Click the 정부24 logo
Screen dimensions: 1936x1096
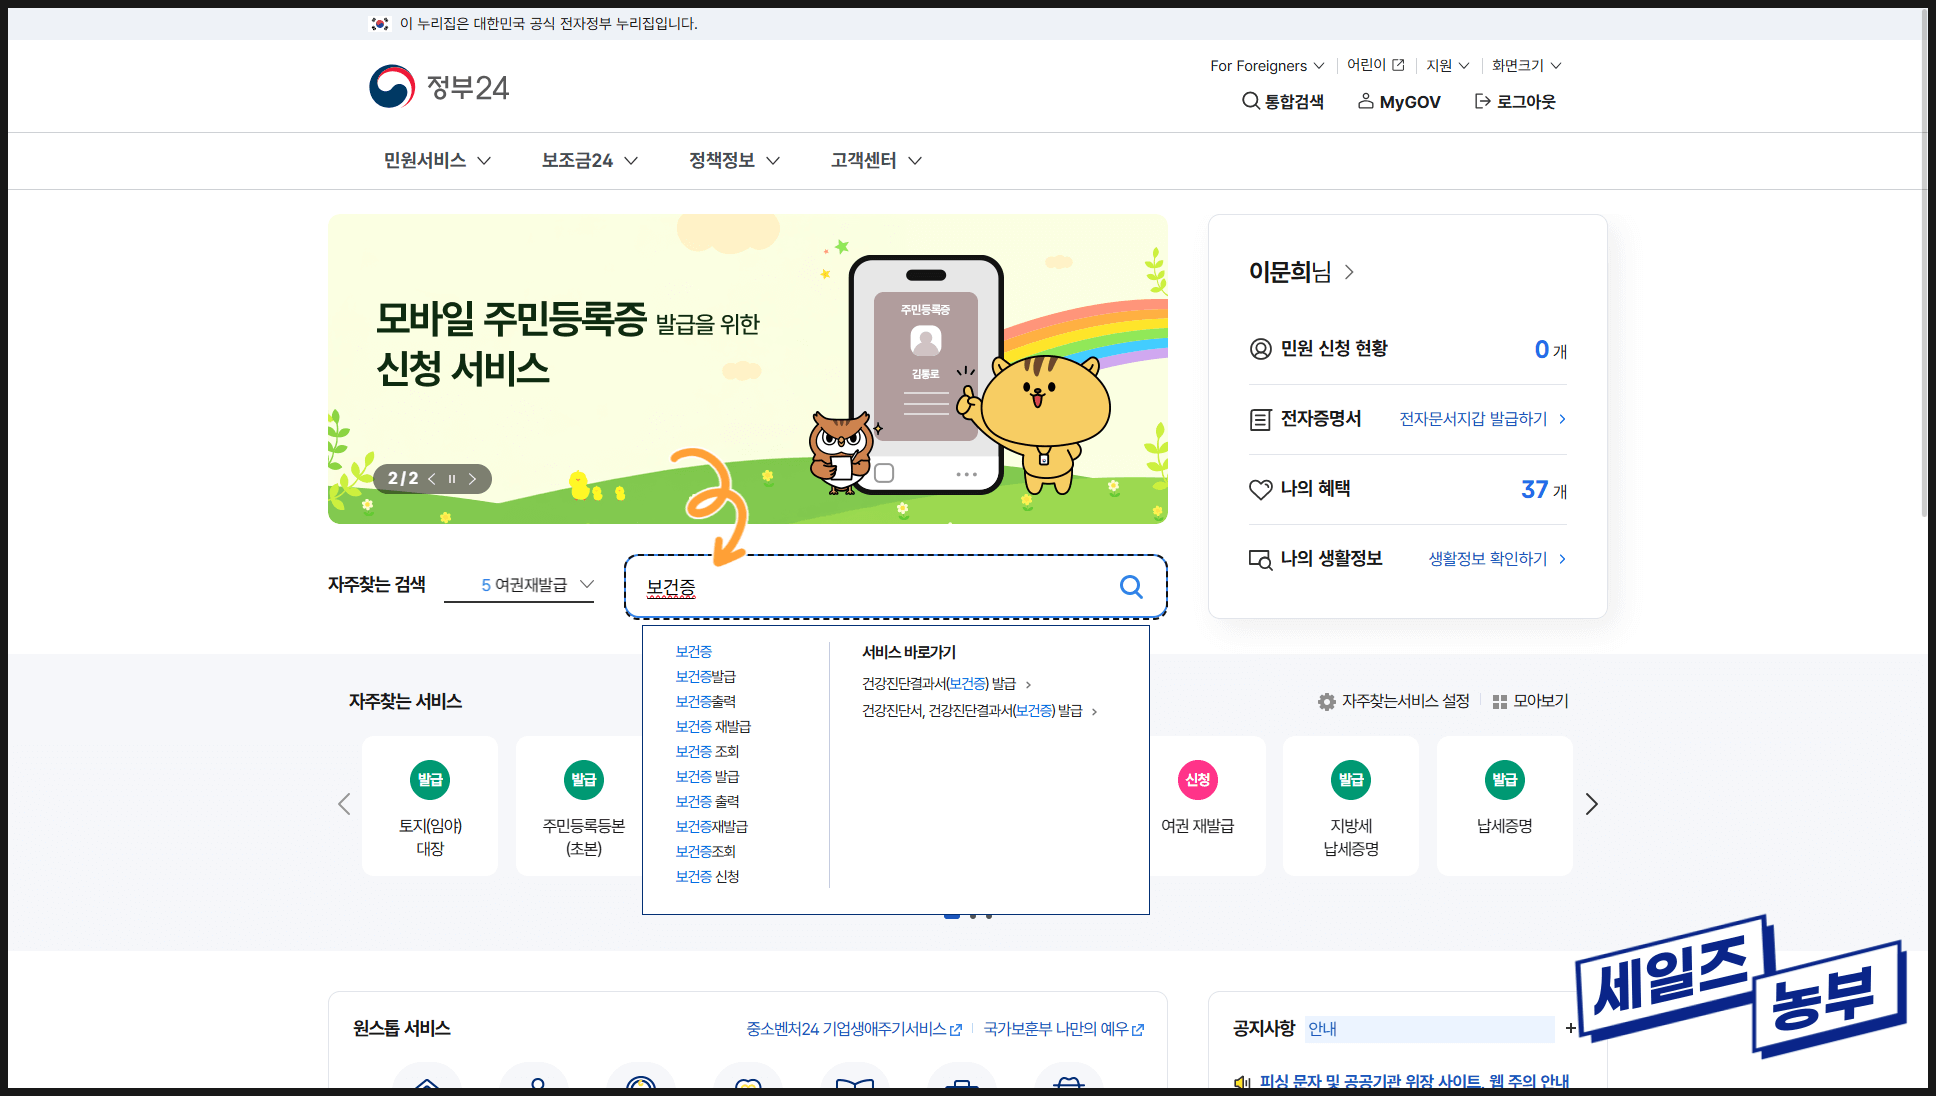(x=439, y=87)
